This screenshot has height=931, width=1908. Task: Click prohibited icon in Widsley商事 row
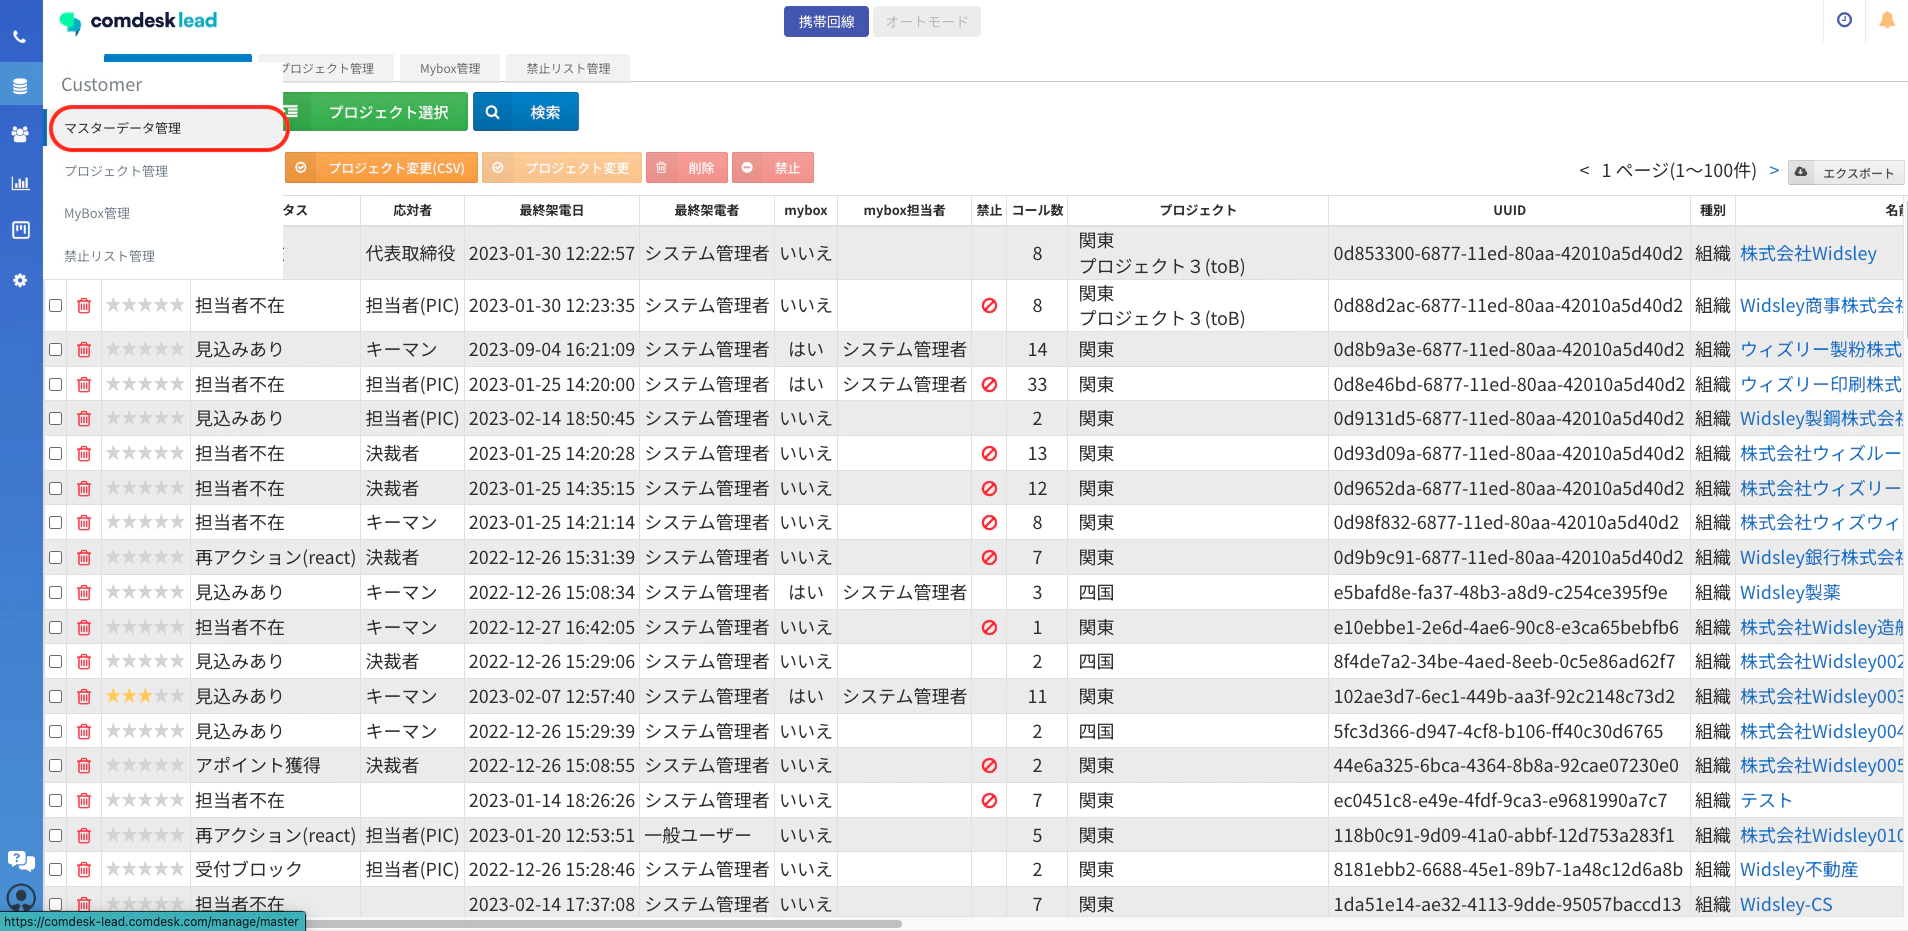(x=989, y=306)
